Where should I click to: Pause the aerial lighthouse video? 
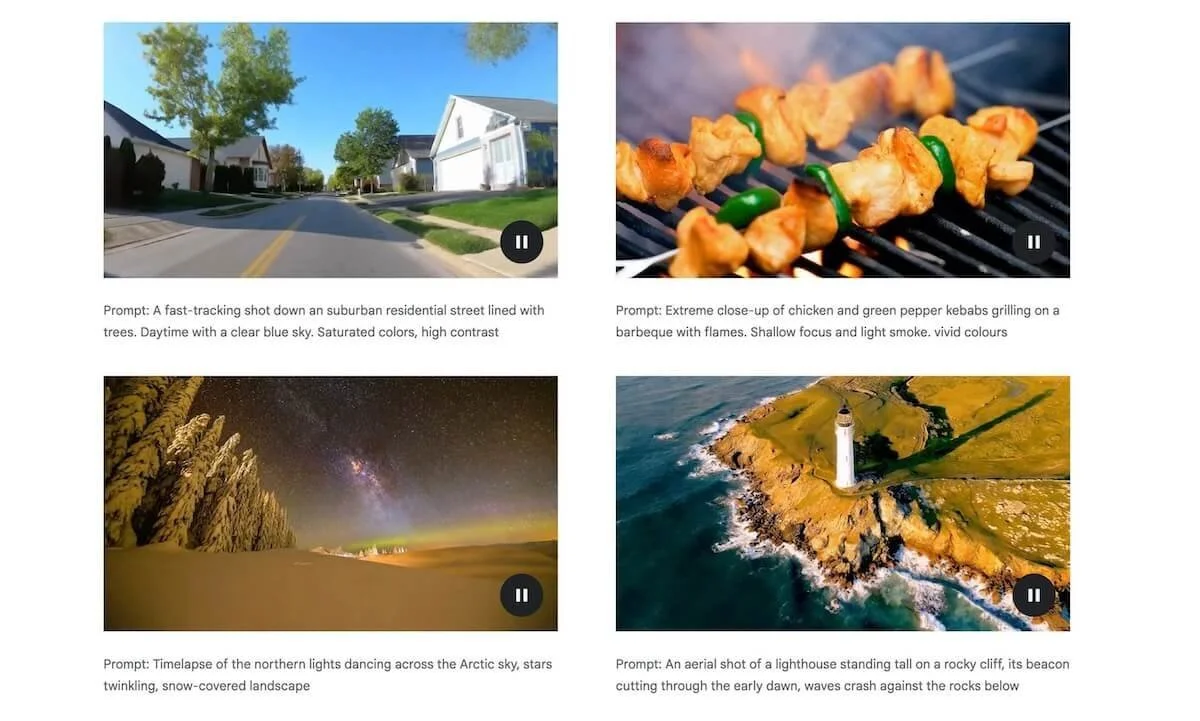coord(1033,595)
